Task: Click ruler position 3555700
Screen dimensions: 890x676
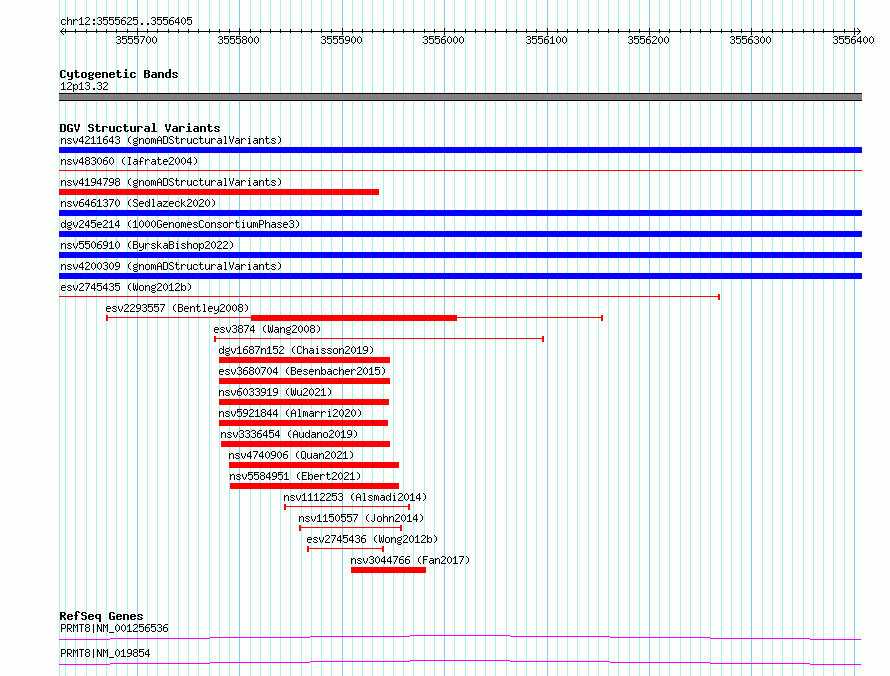Action: click(136, 40)
